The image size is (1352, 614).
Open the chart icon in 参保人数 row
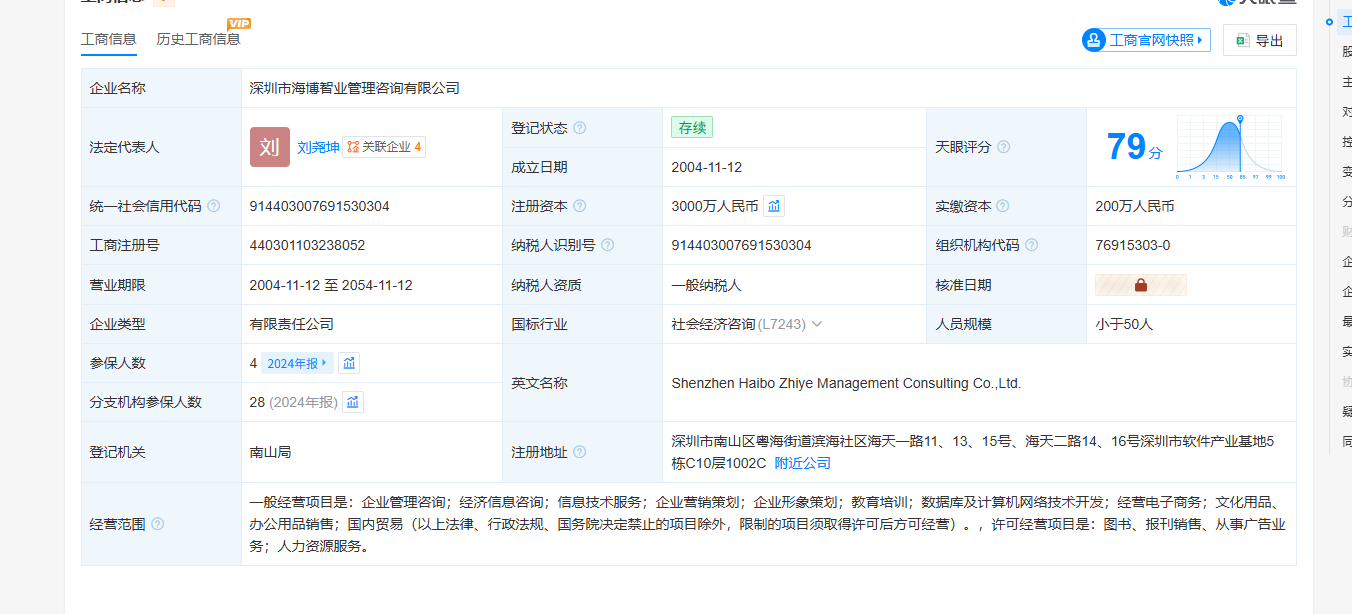pyautogui.click(x=349, y=363)
